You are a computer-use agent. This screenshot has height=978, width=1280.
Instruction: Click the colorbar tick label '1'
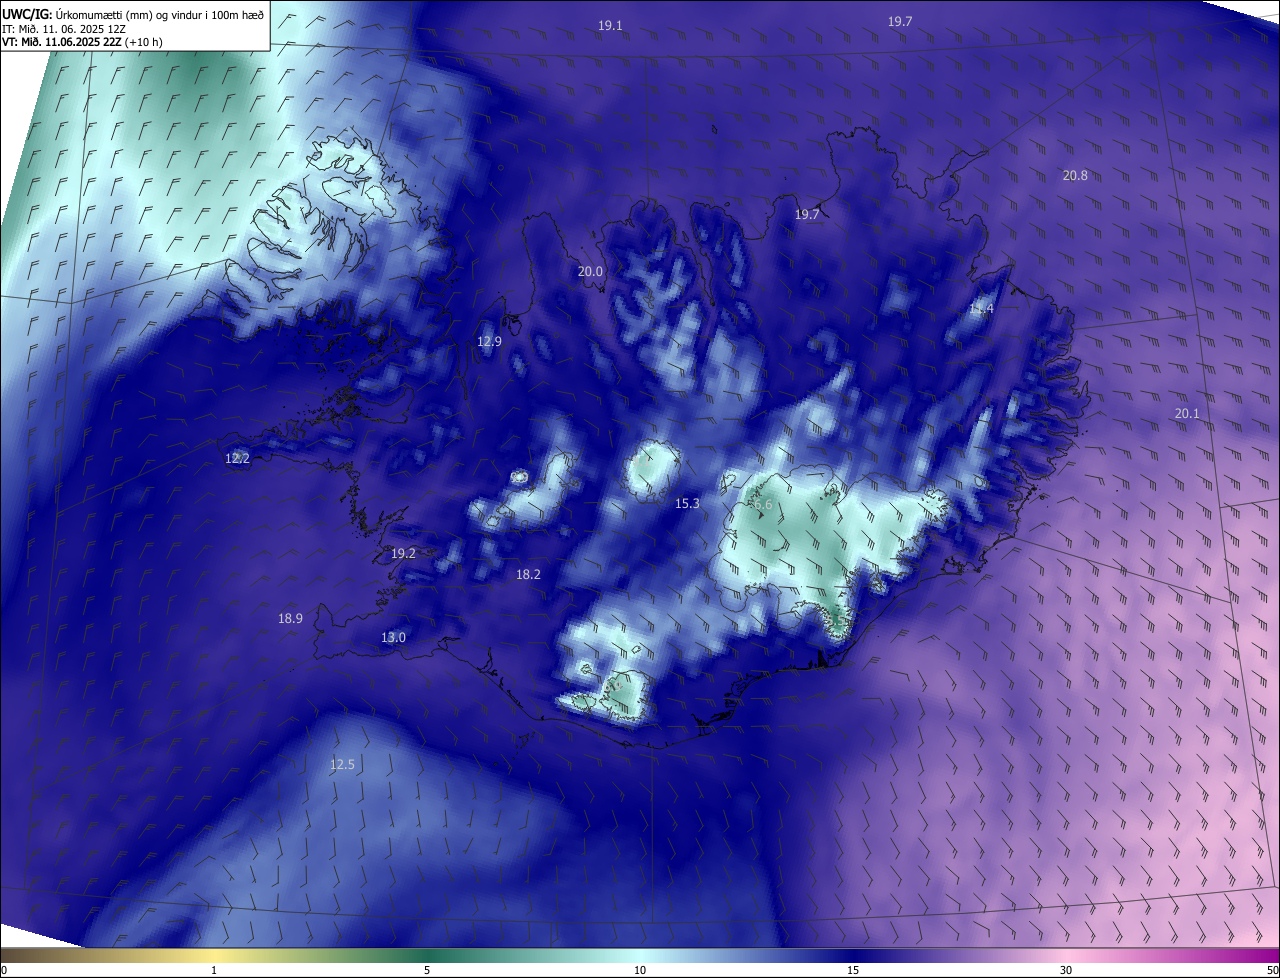point(214,971)
